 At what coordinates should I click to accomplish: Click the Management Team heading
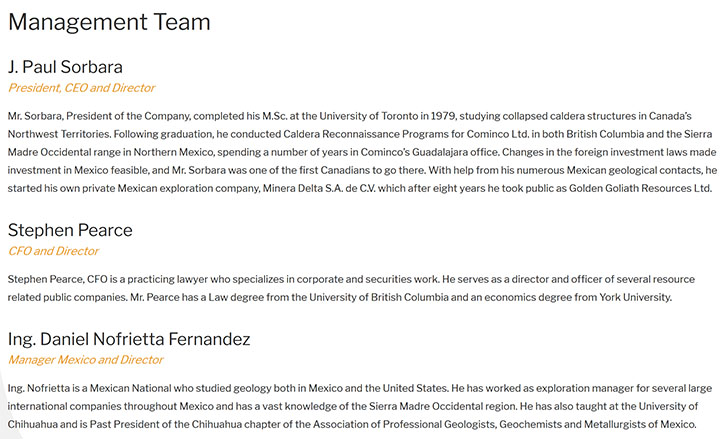[109, 22]
